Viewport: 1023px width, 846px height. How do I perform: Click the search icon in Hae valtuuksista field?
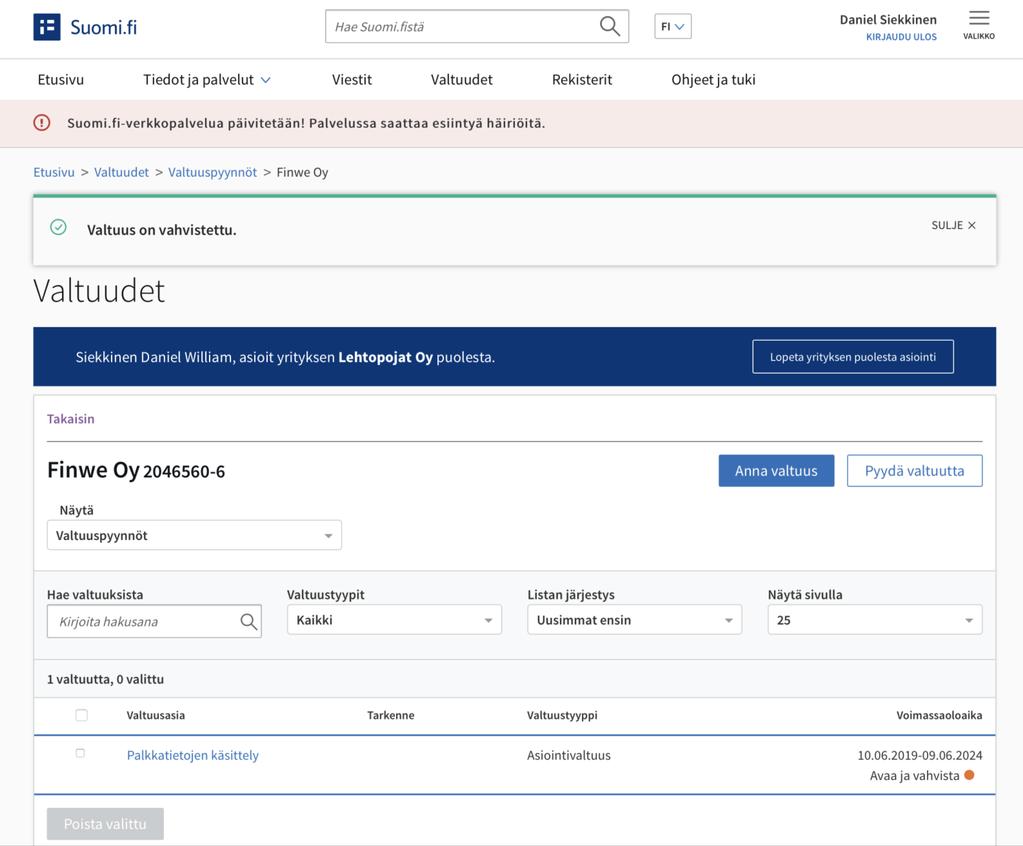click(x=249, y=622)
